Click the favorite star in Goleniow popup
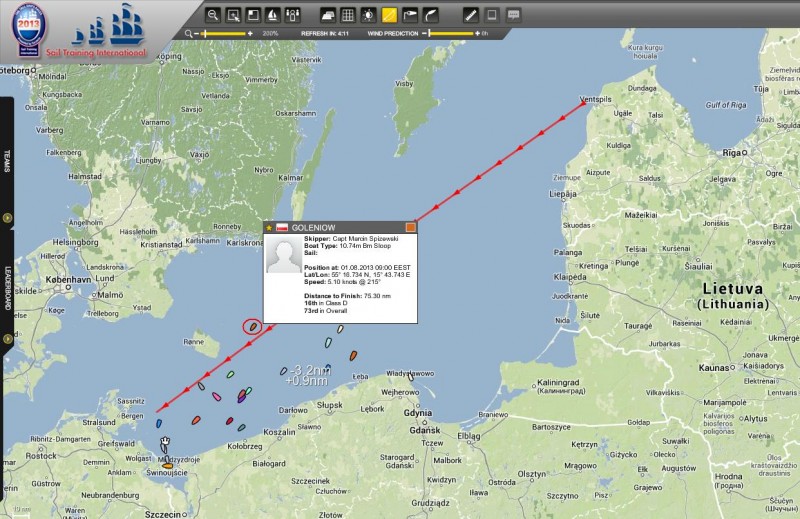The height and width of the screenshot is (519, 800). (269, 227)
